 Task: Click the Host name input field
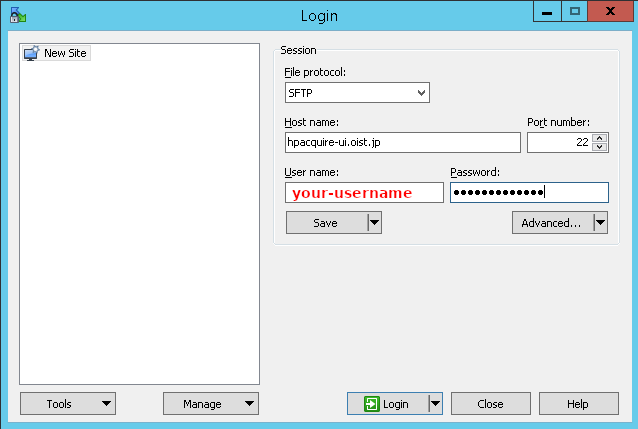[x=402, y=143]
